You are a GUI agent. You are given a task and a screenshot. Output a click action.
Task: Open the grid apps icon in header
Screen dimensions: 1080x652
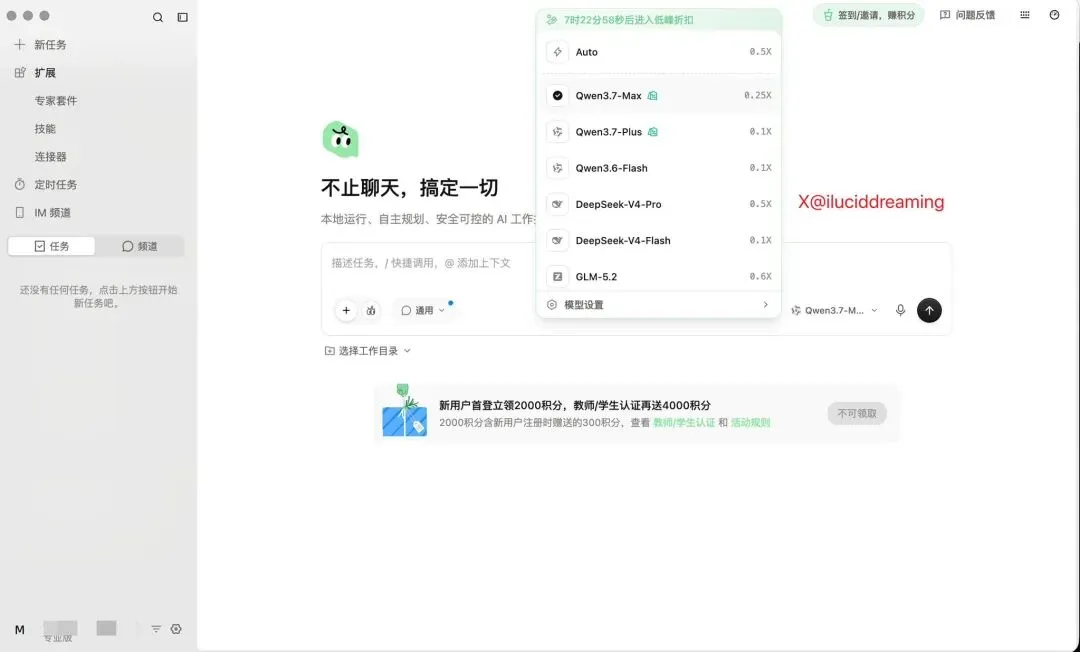pyautogui.click(x=1025, y=15)
